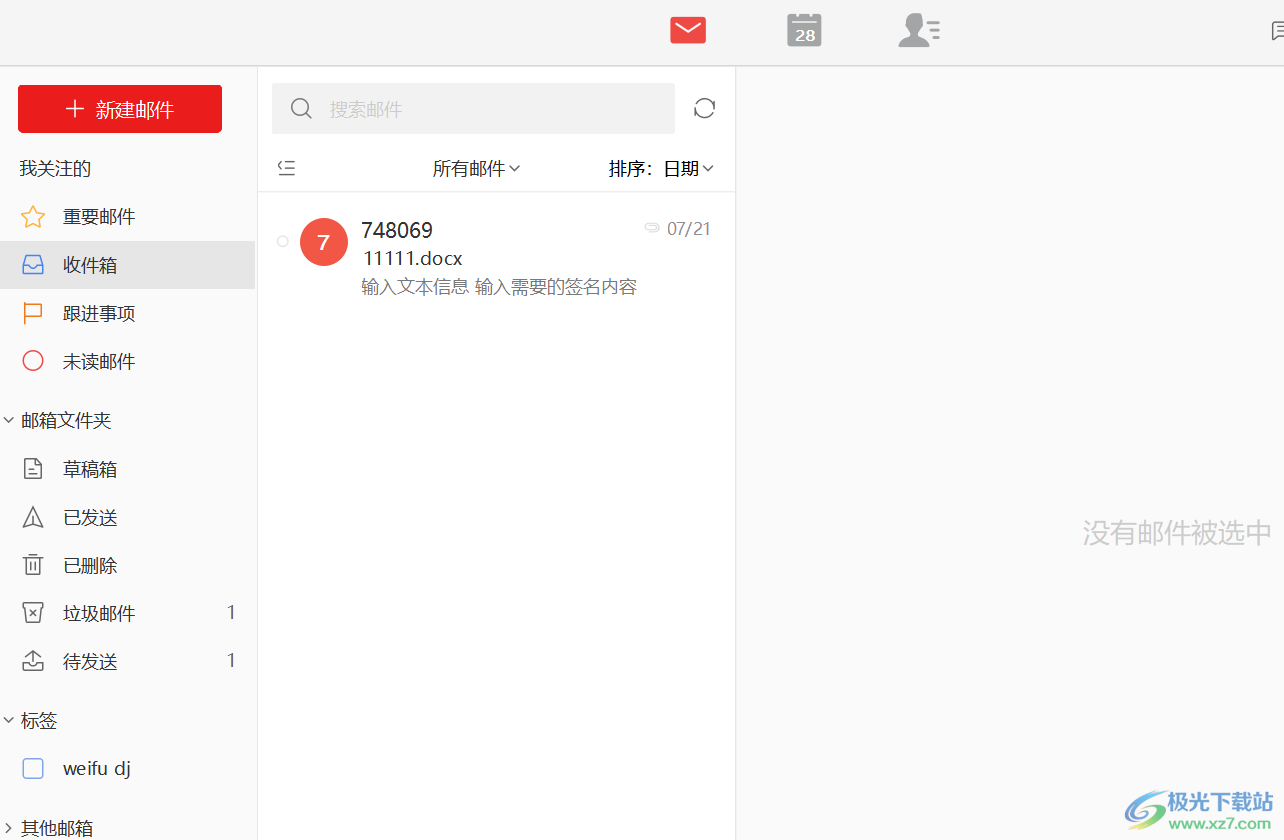Click the star icon for 重要邮件
1284x840 pixels.
pos(33,217)
